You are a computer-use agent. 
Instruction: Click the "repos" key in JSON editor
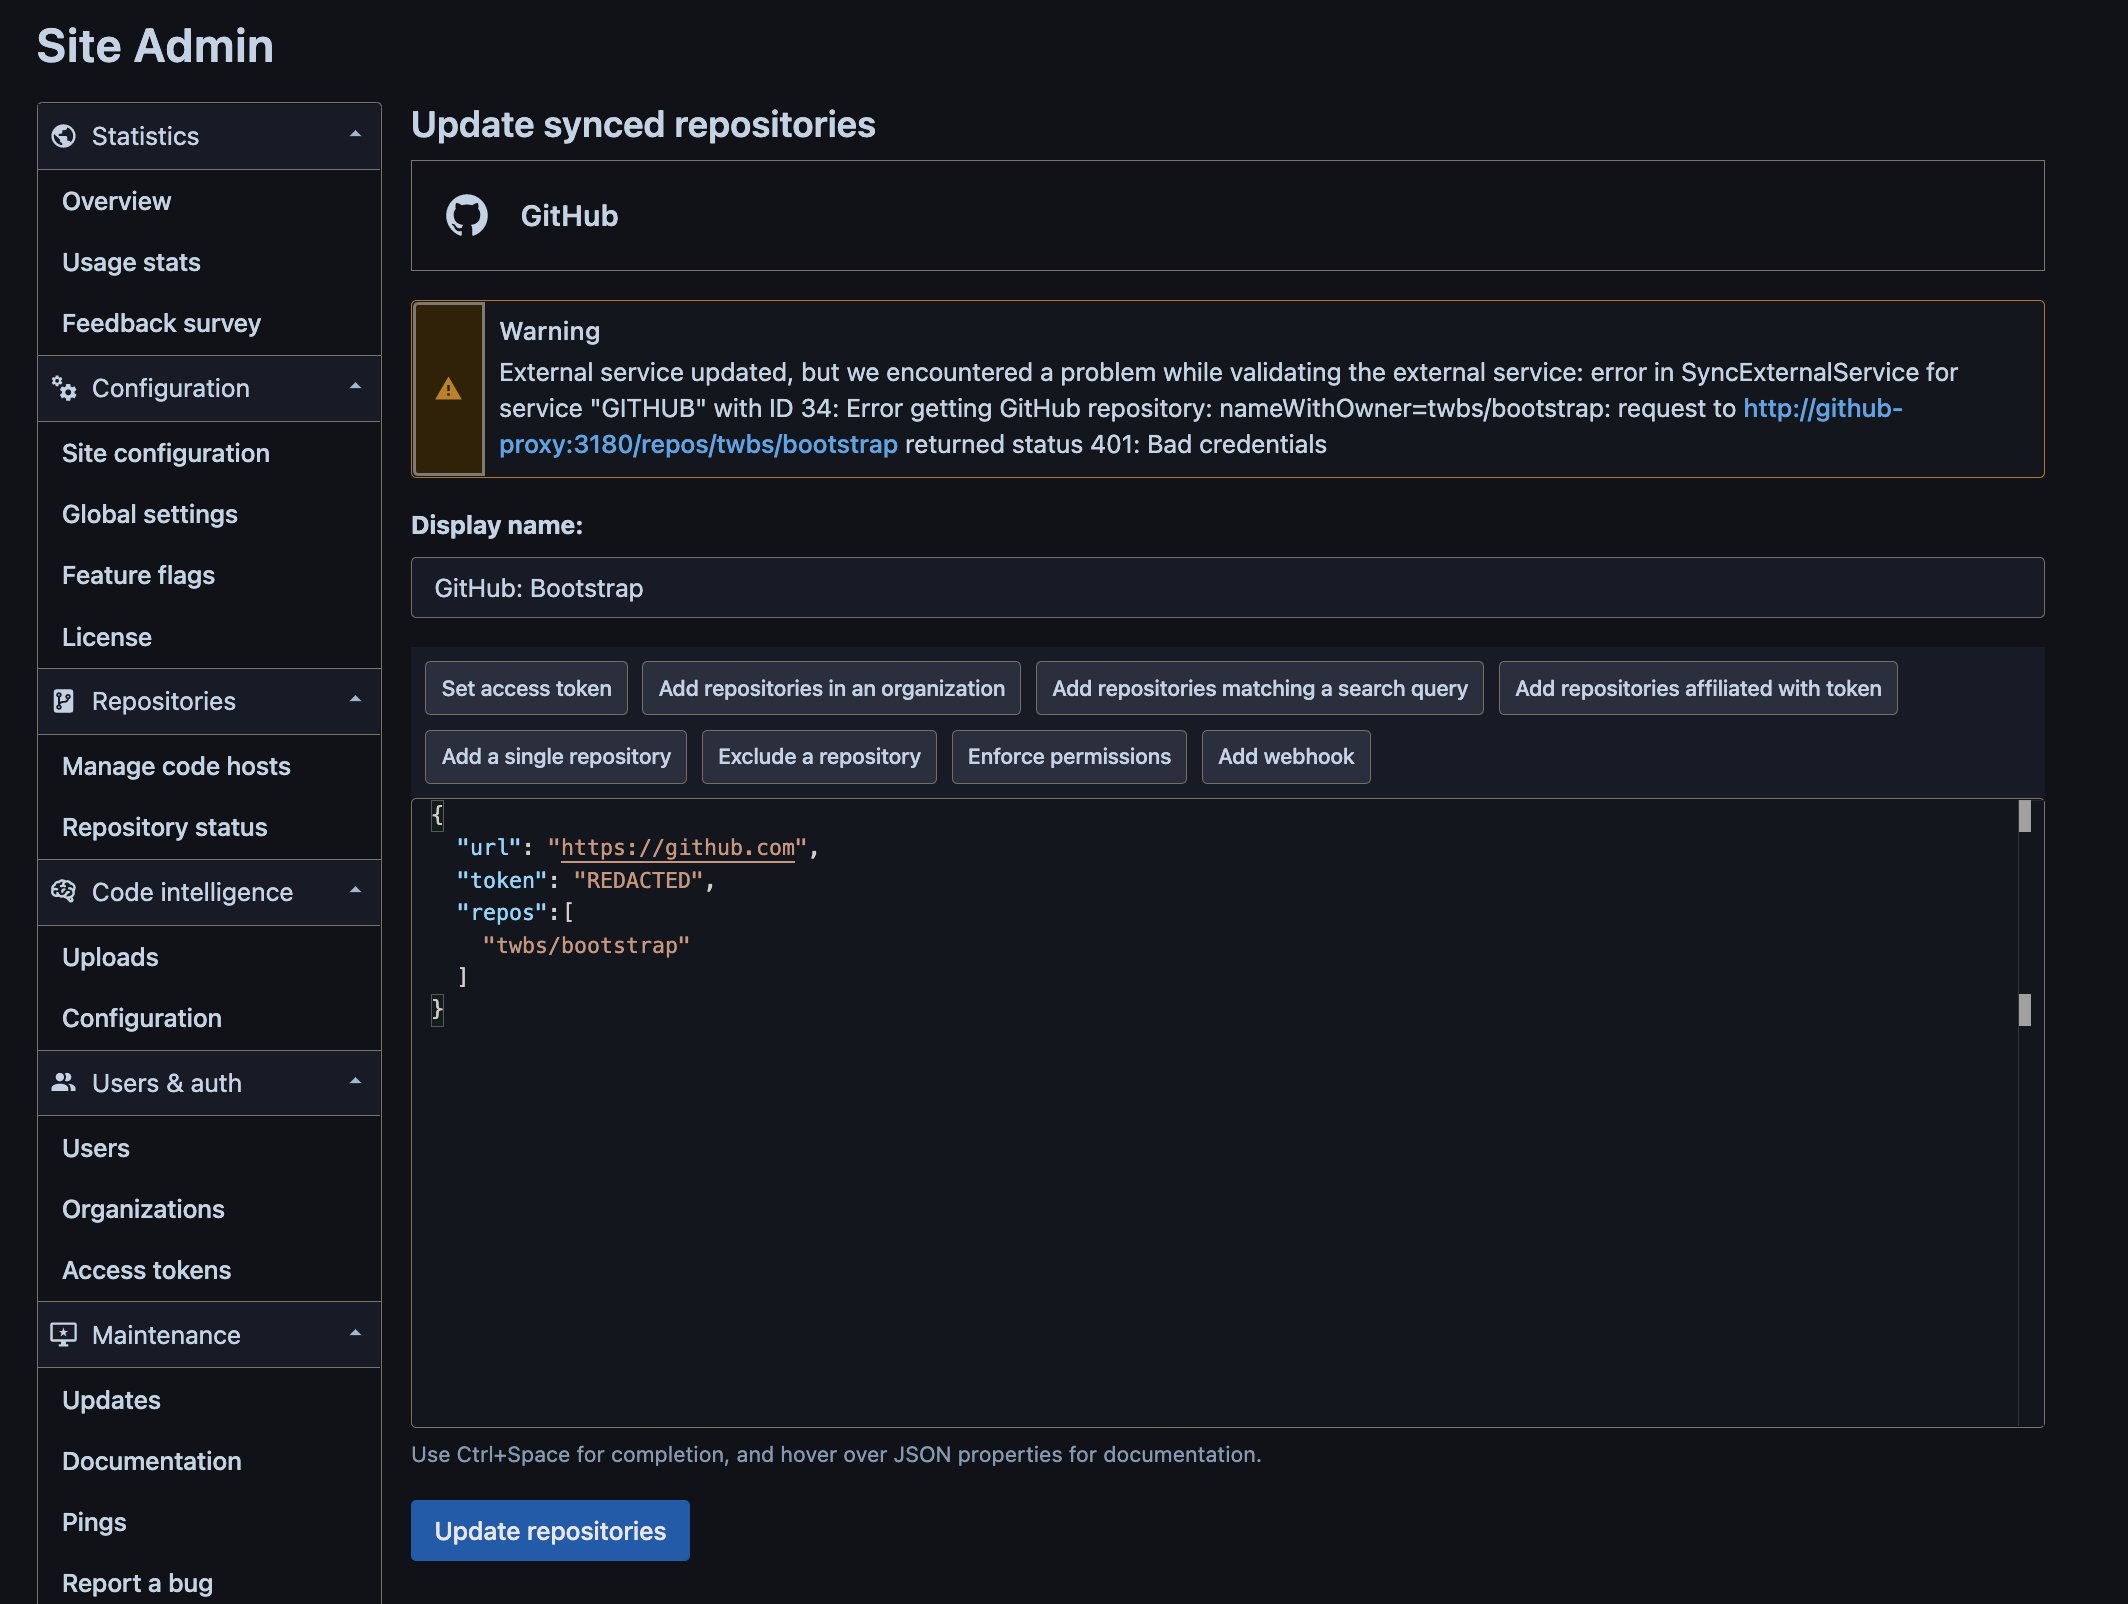click(502, 913)
